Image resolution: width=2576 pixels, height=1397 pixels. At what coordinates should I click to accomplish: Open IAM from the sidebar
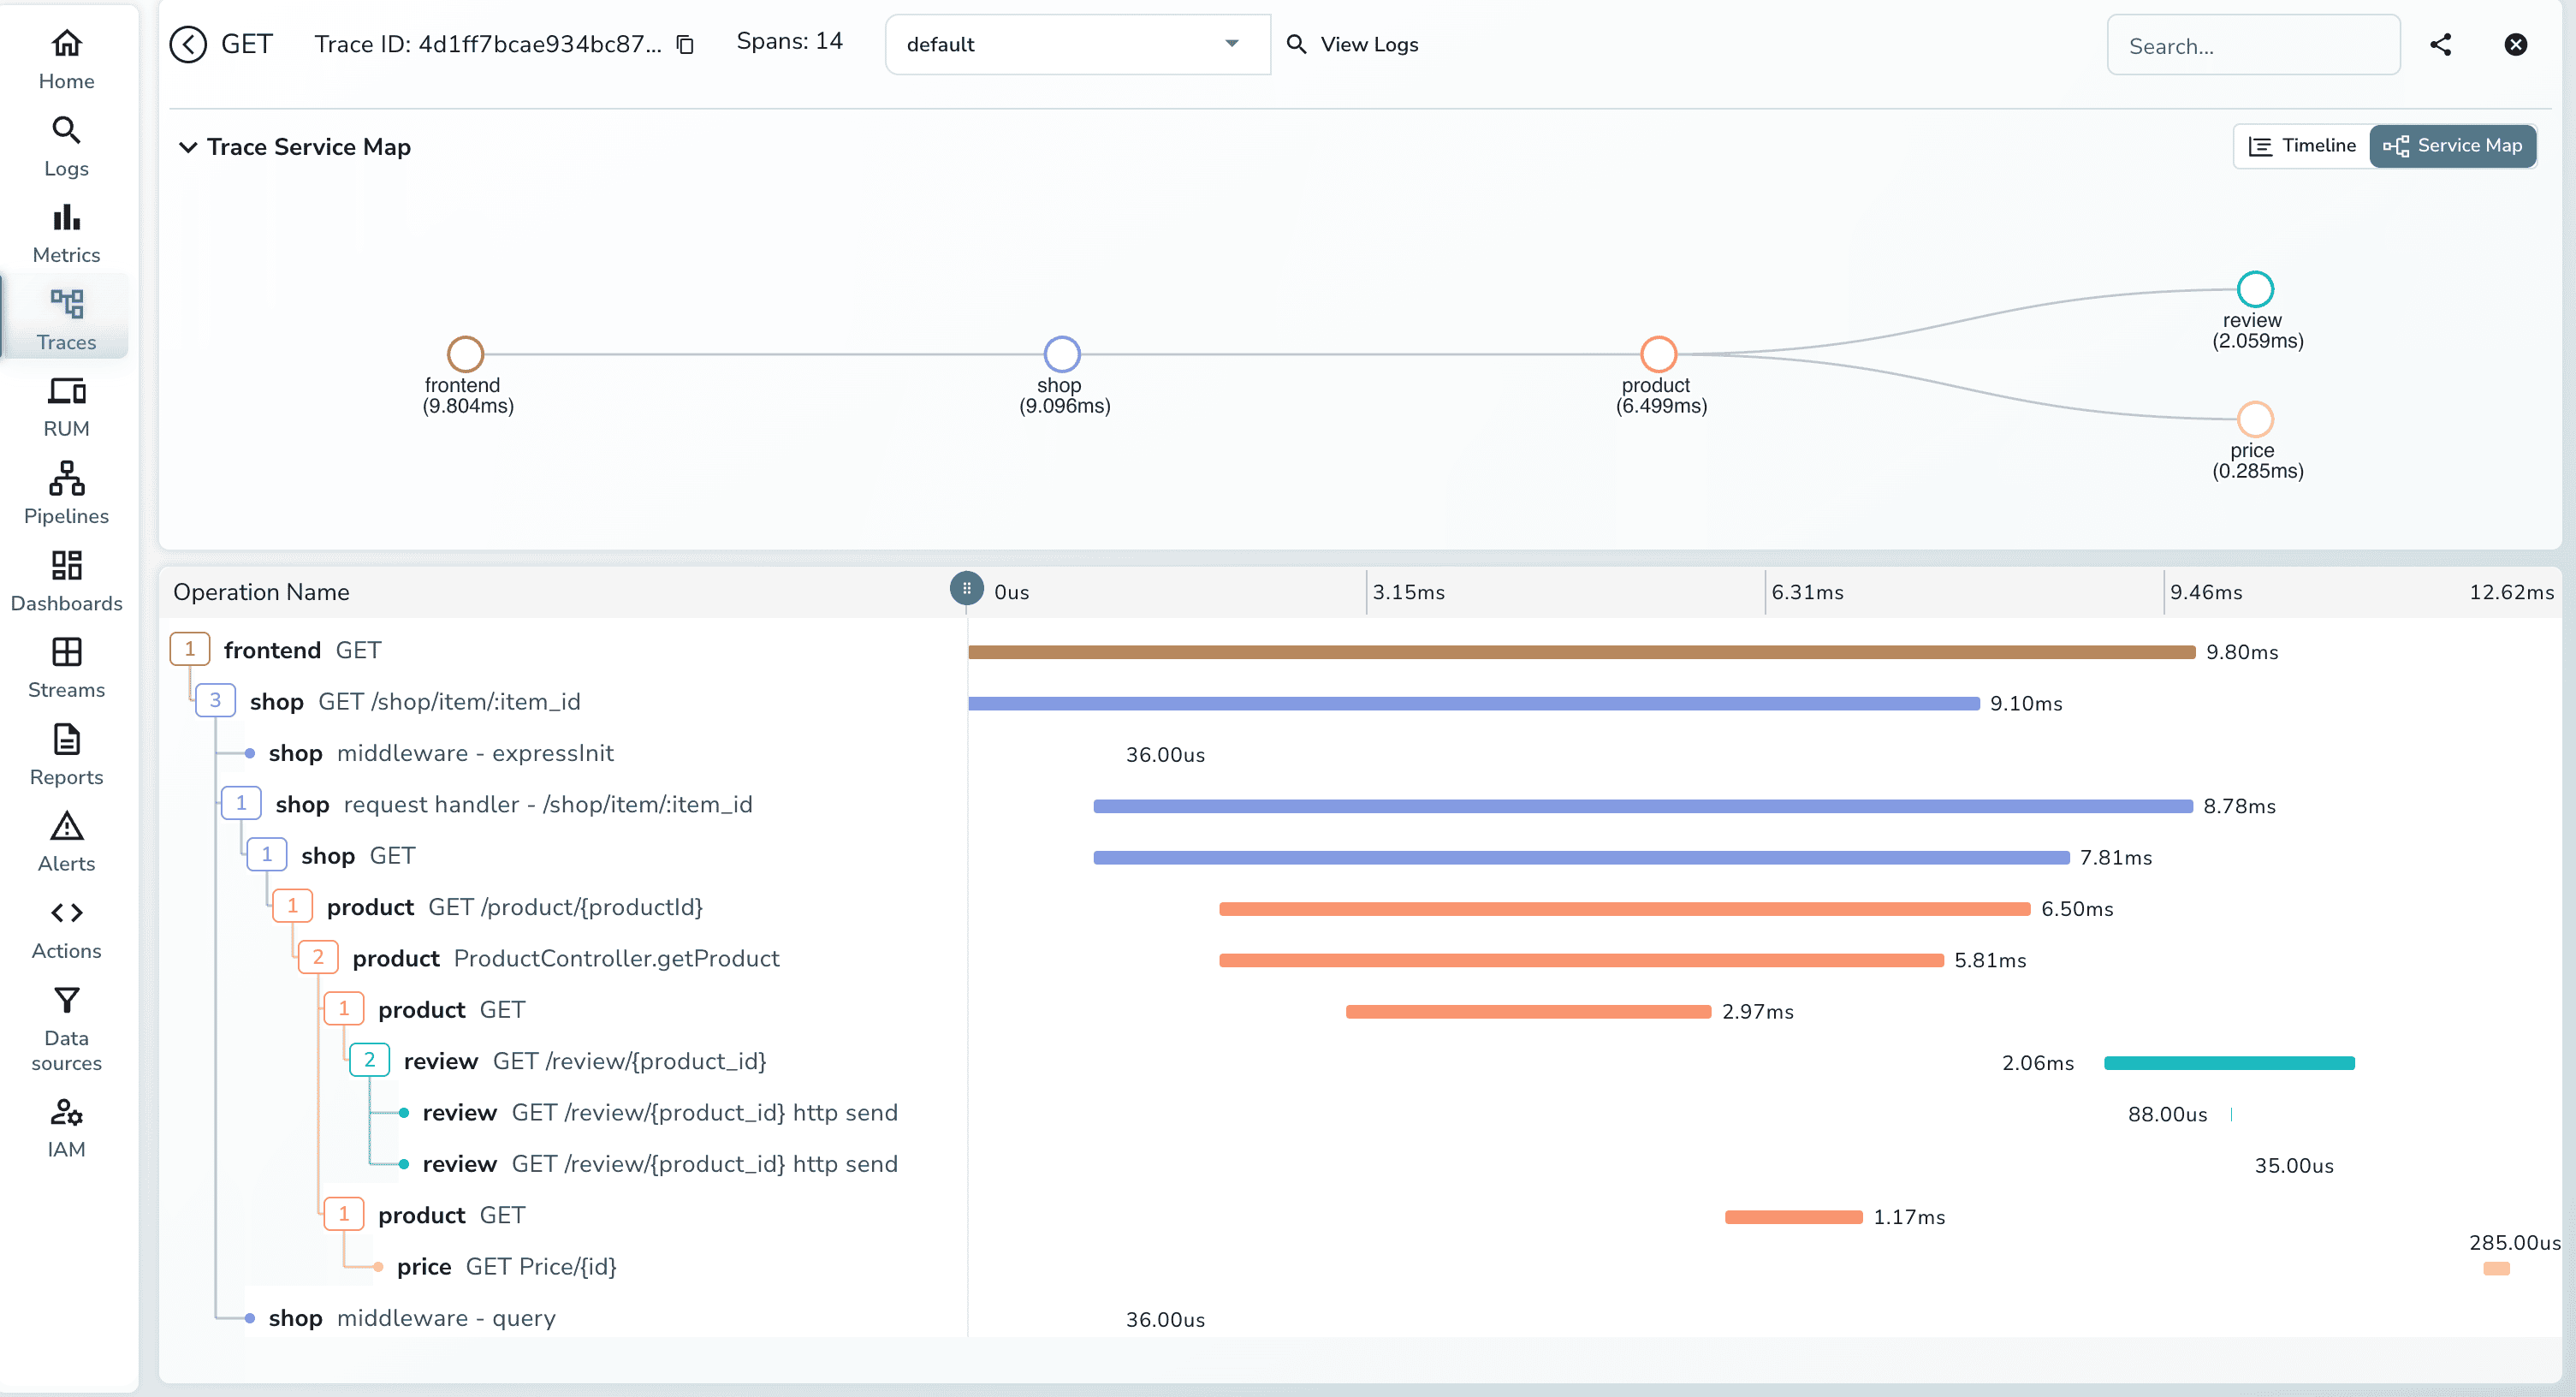[x=66, y=1128]
